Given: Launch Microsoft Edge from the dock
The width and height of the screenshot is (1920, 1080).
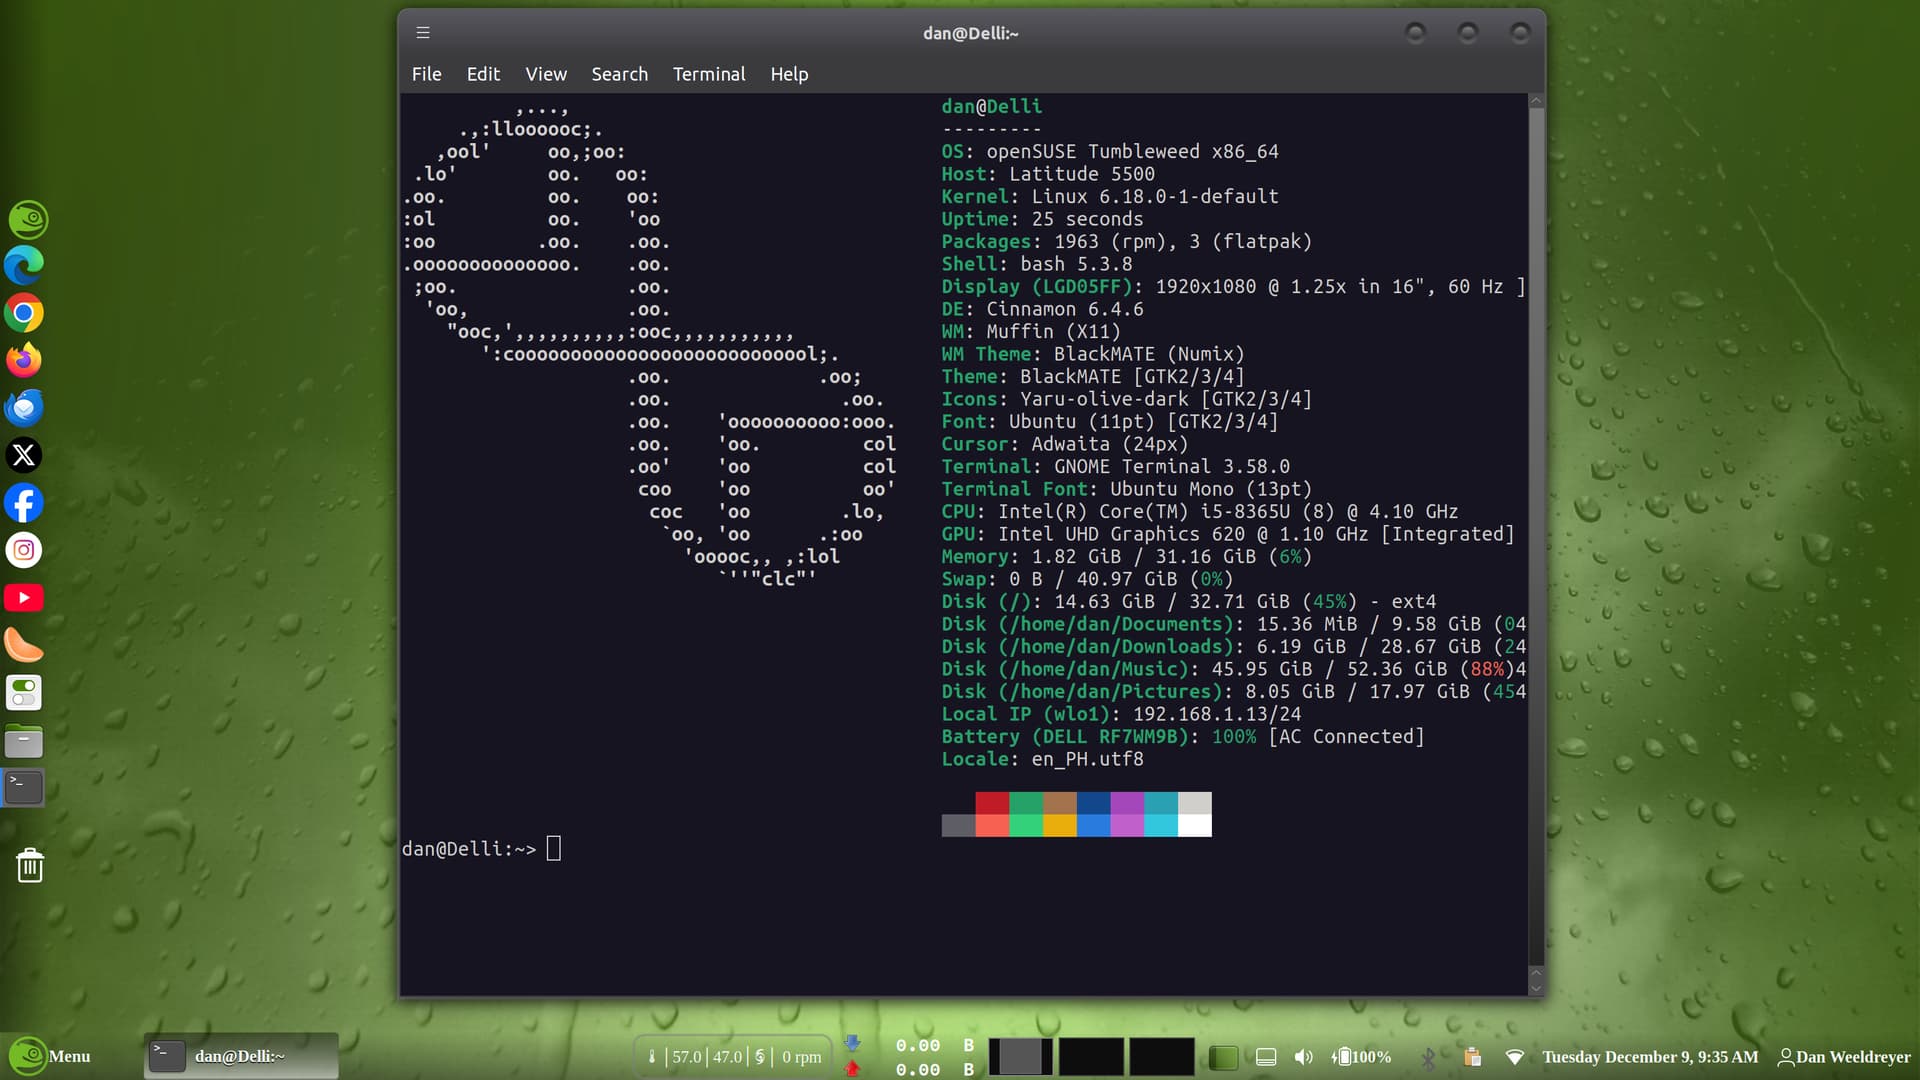Looking at the screenshot, I should (x=24, y=265).
